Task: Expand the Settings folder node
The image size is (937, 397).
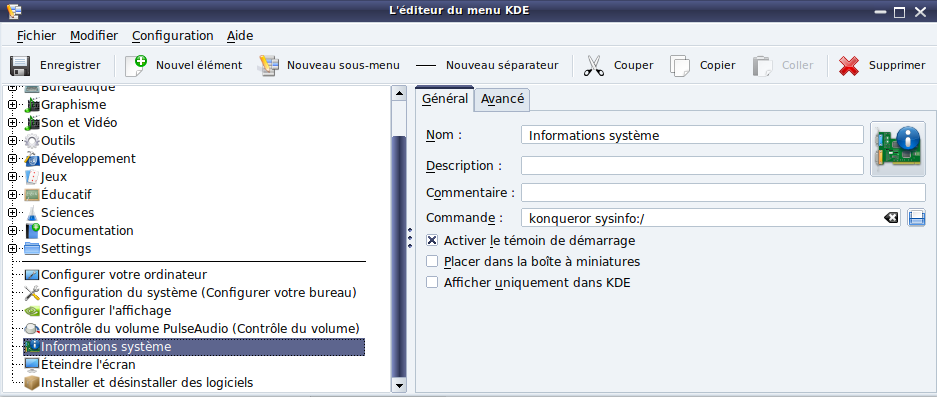Action: [x=13, y=249]
